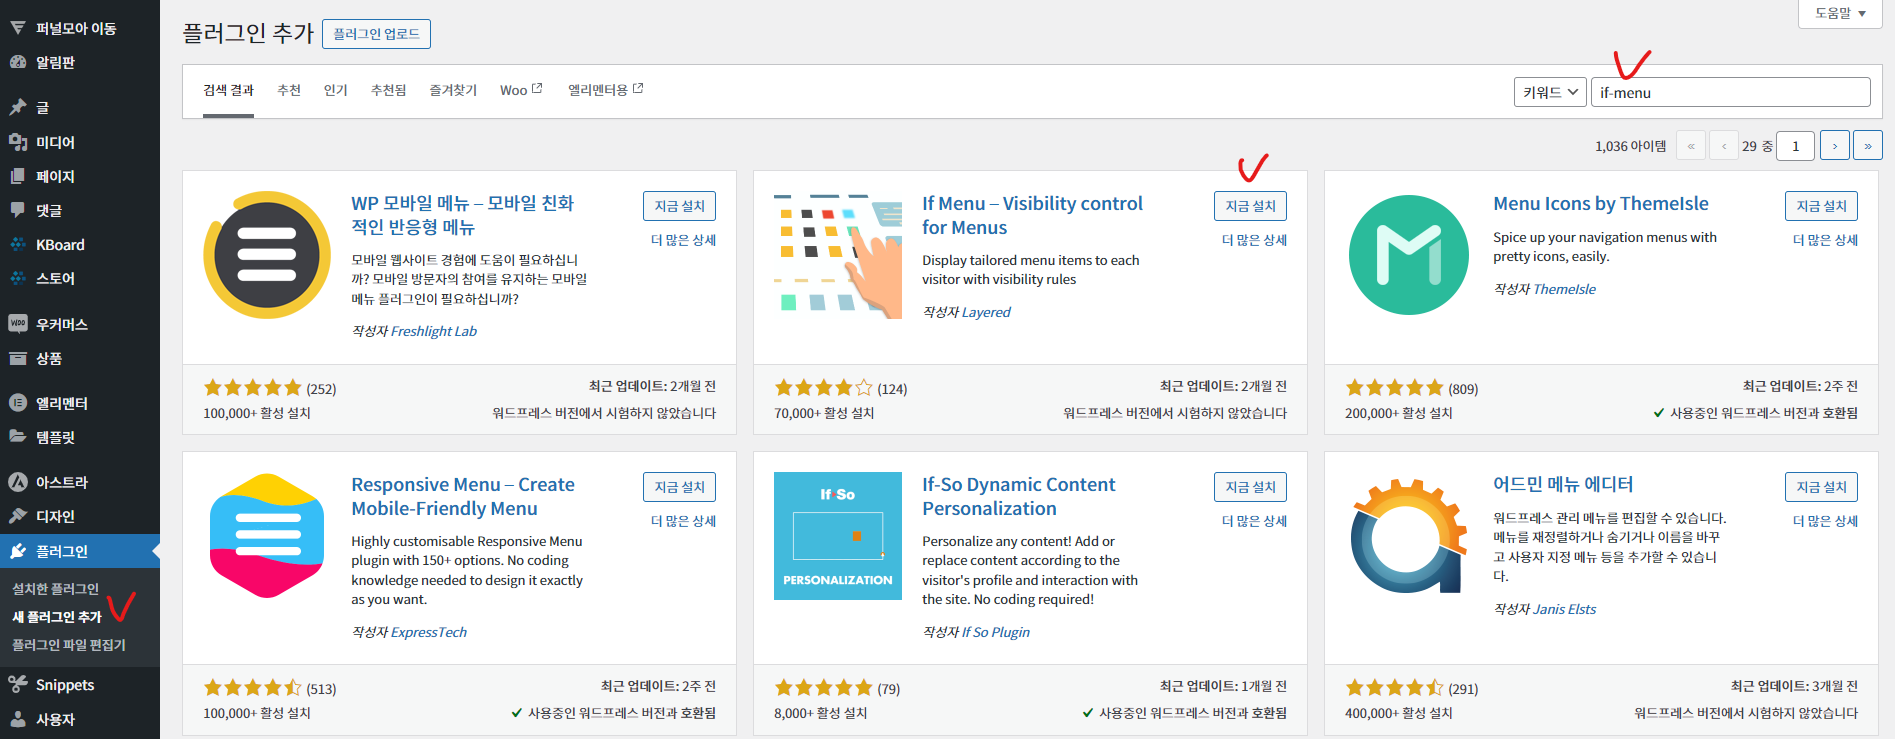Viewport: 1895px width, 739px height.
Task: Open the Responsive Menu plugin title link
Action: [463, 497]
